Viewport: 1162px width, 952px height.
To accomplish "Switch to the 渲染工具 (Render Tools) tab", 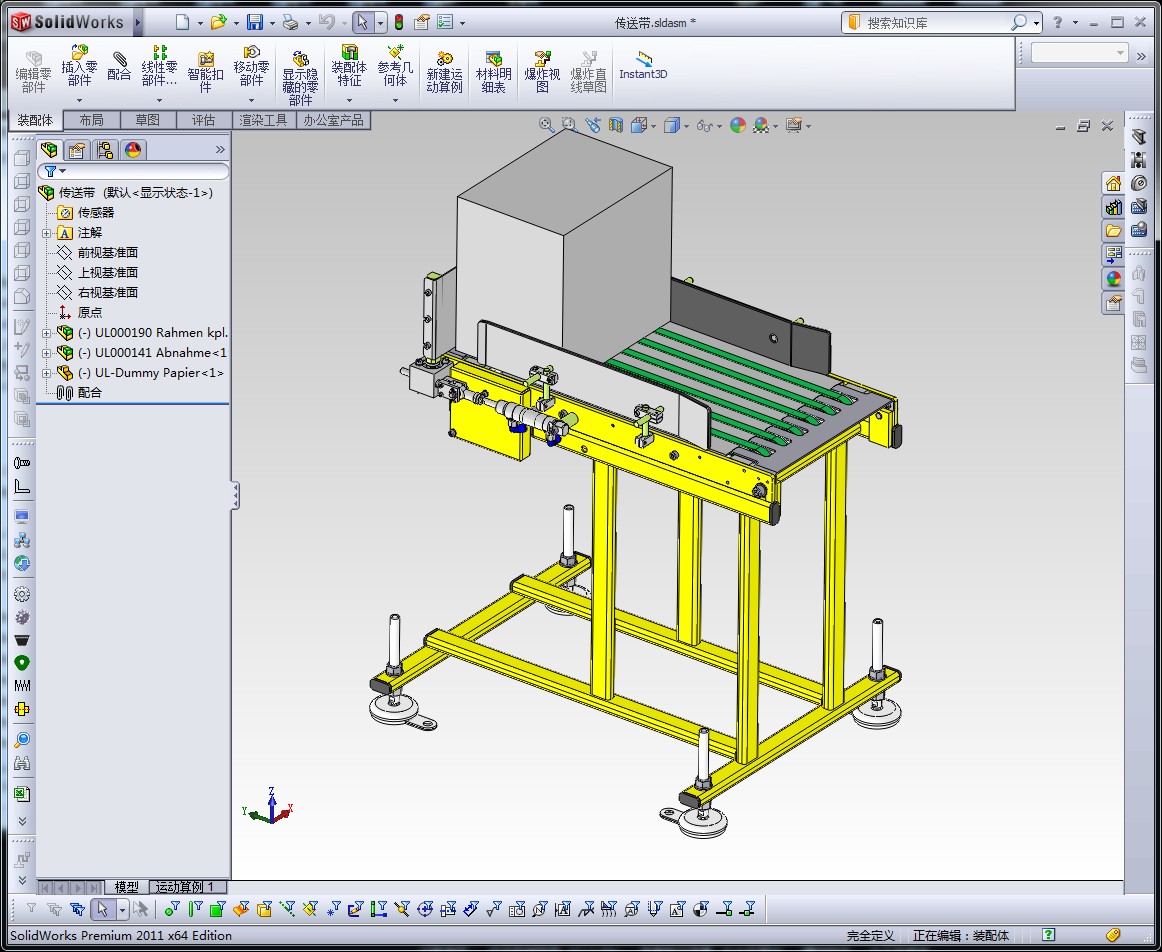I will pyautogui.click(x=263, y=120).
